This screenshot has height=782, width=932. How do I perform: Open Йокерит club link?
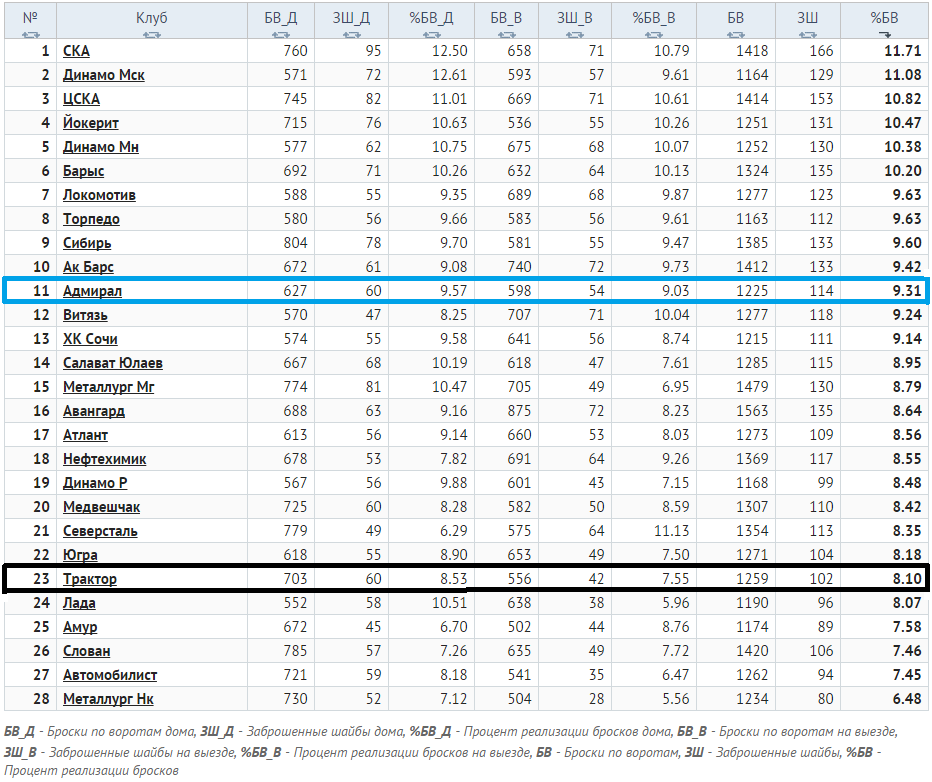coord(91,123)
